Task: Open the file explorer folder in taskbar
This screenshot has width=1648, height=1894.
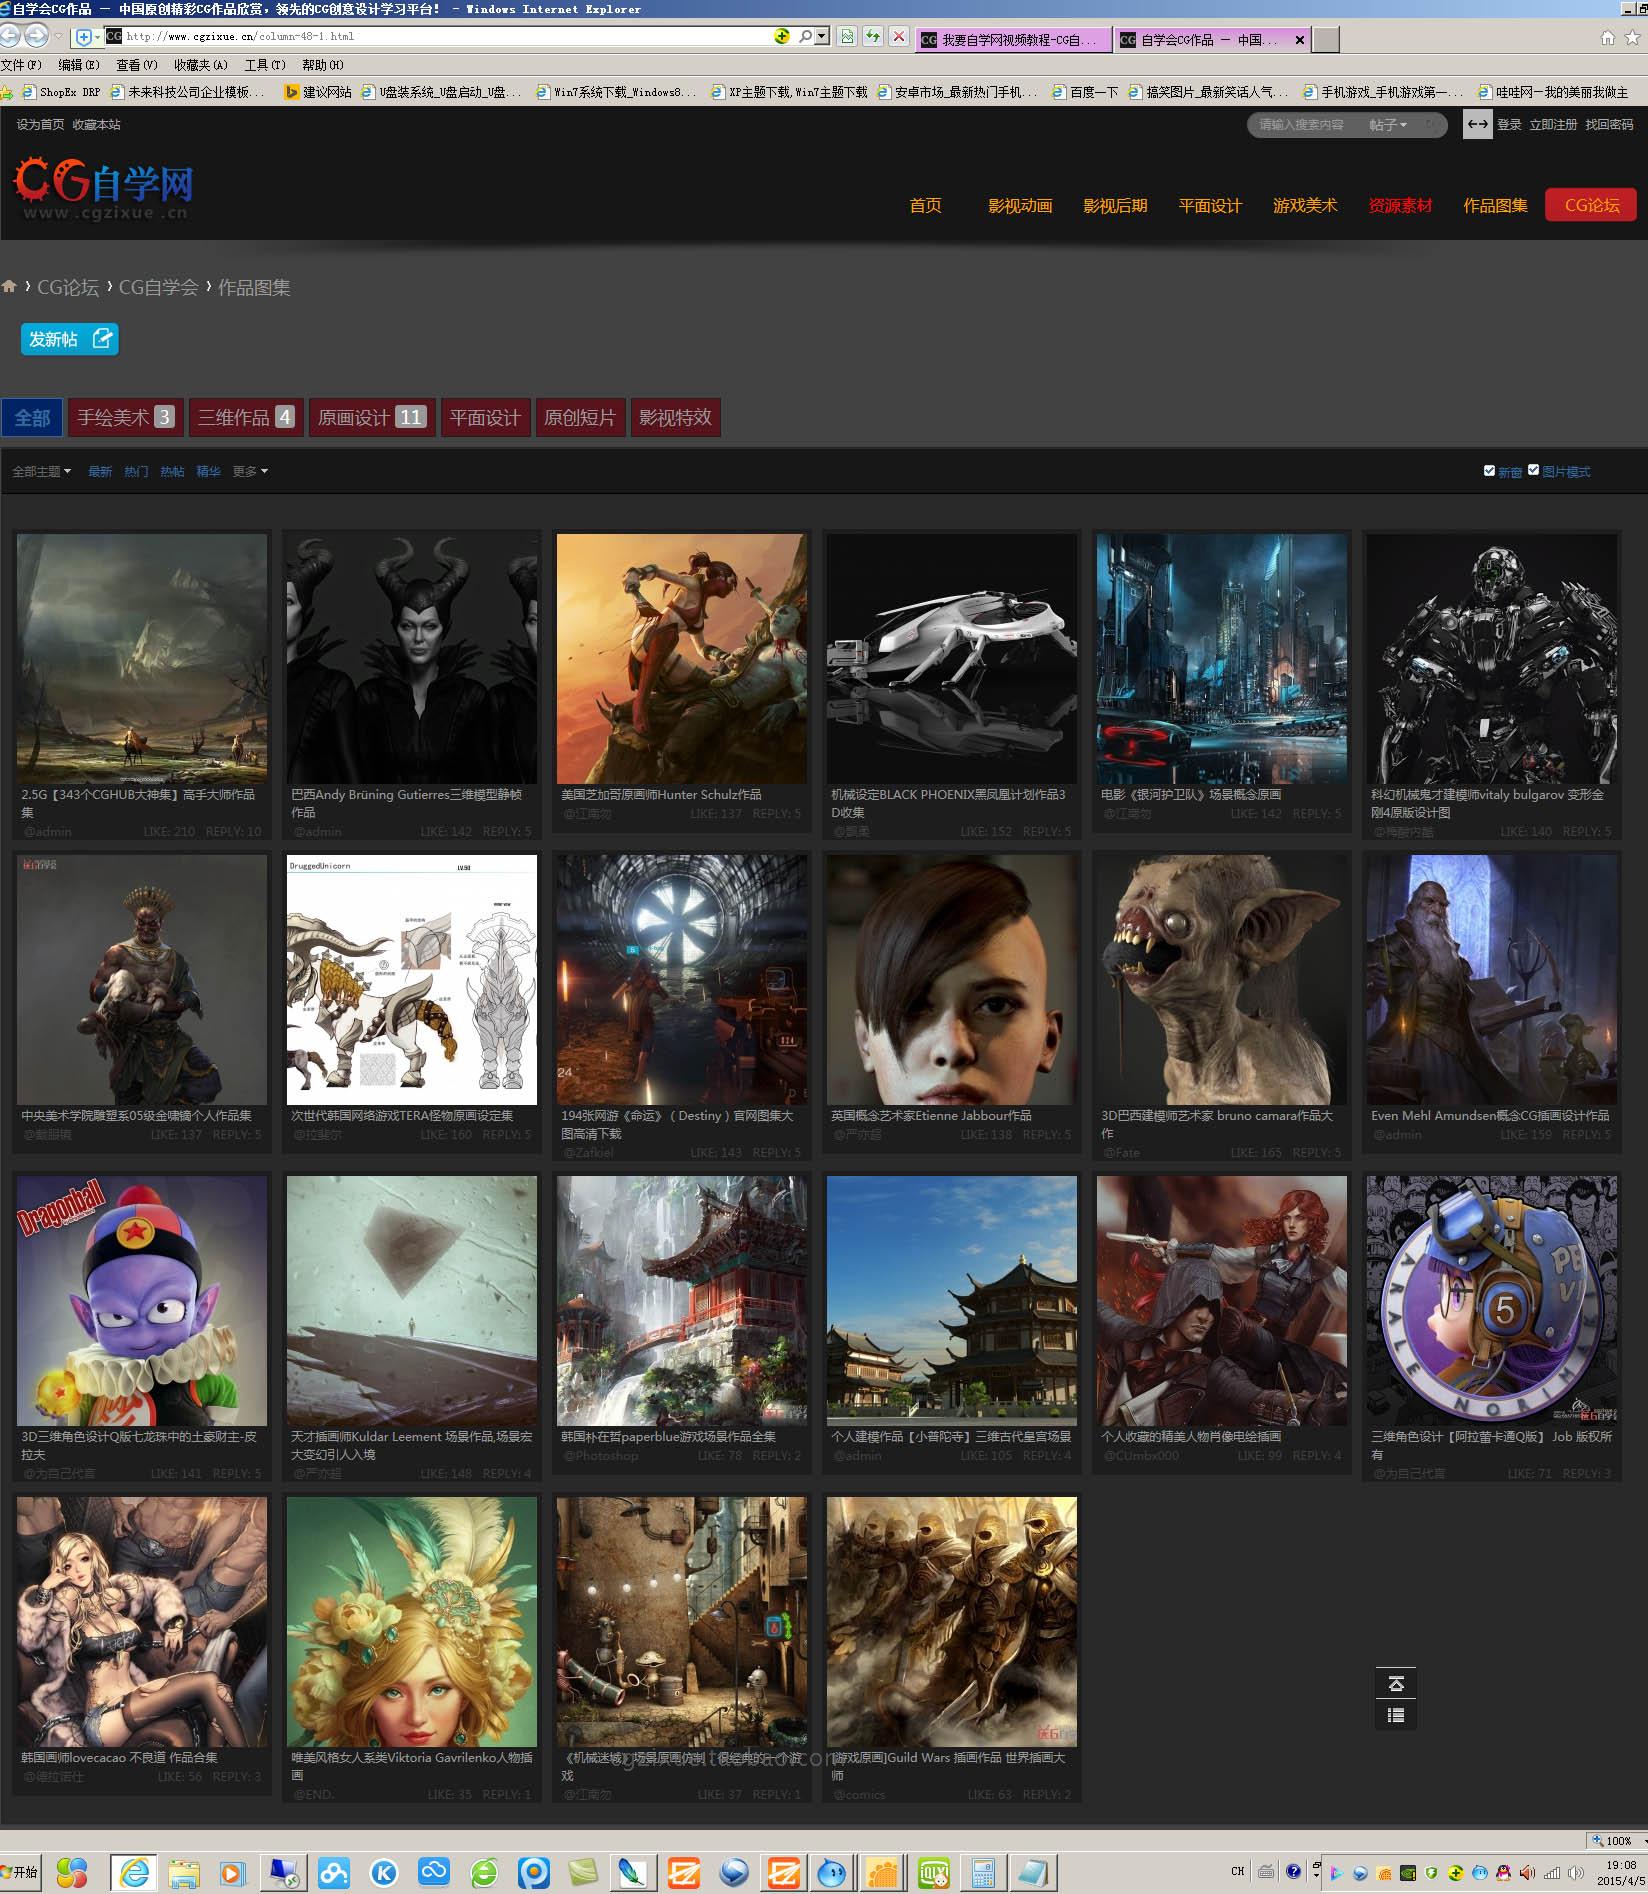Action: click(183, 1872)
